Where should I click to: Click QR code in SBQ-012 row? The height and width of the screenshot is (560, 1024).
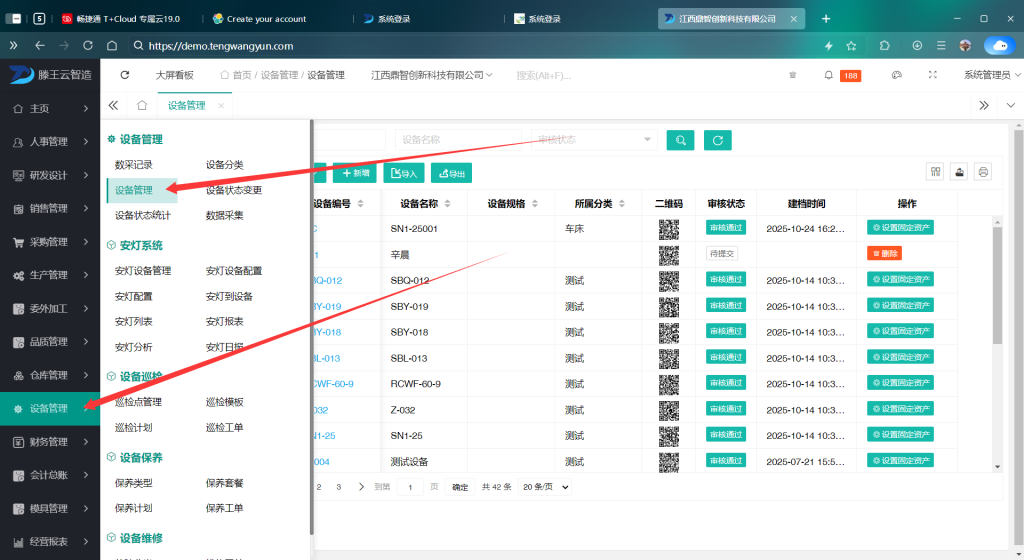point(669,280)
